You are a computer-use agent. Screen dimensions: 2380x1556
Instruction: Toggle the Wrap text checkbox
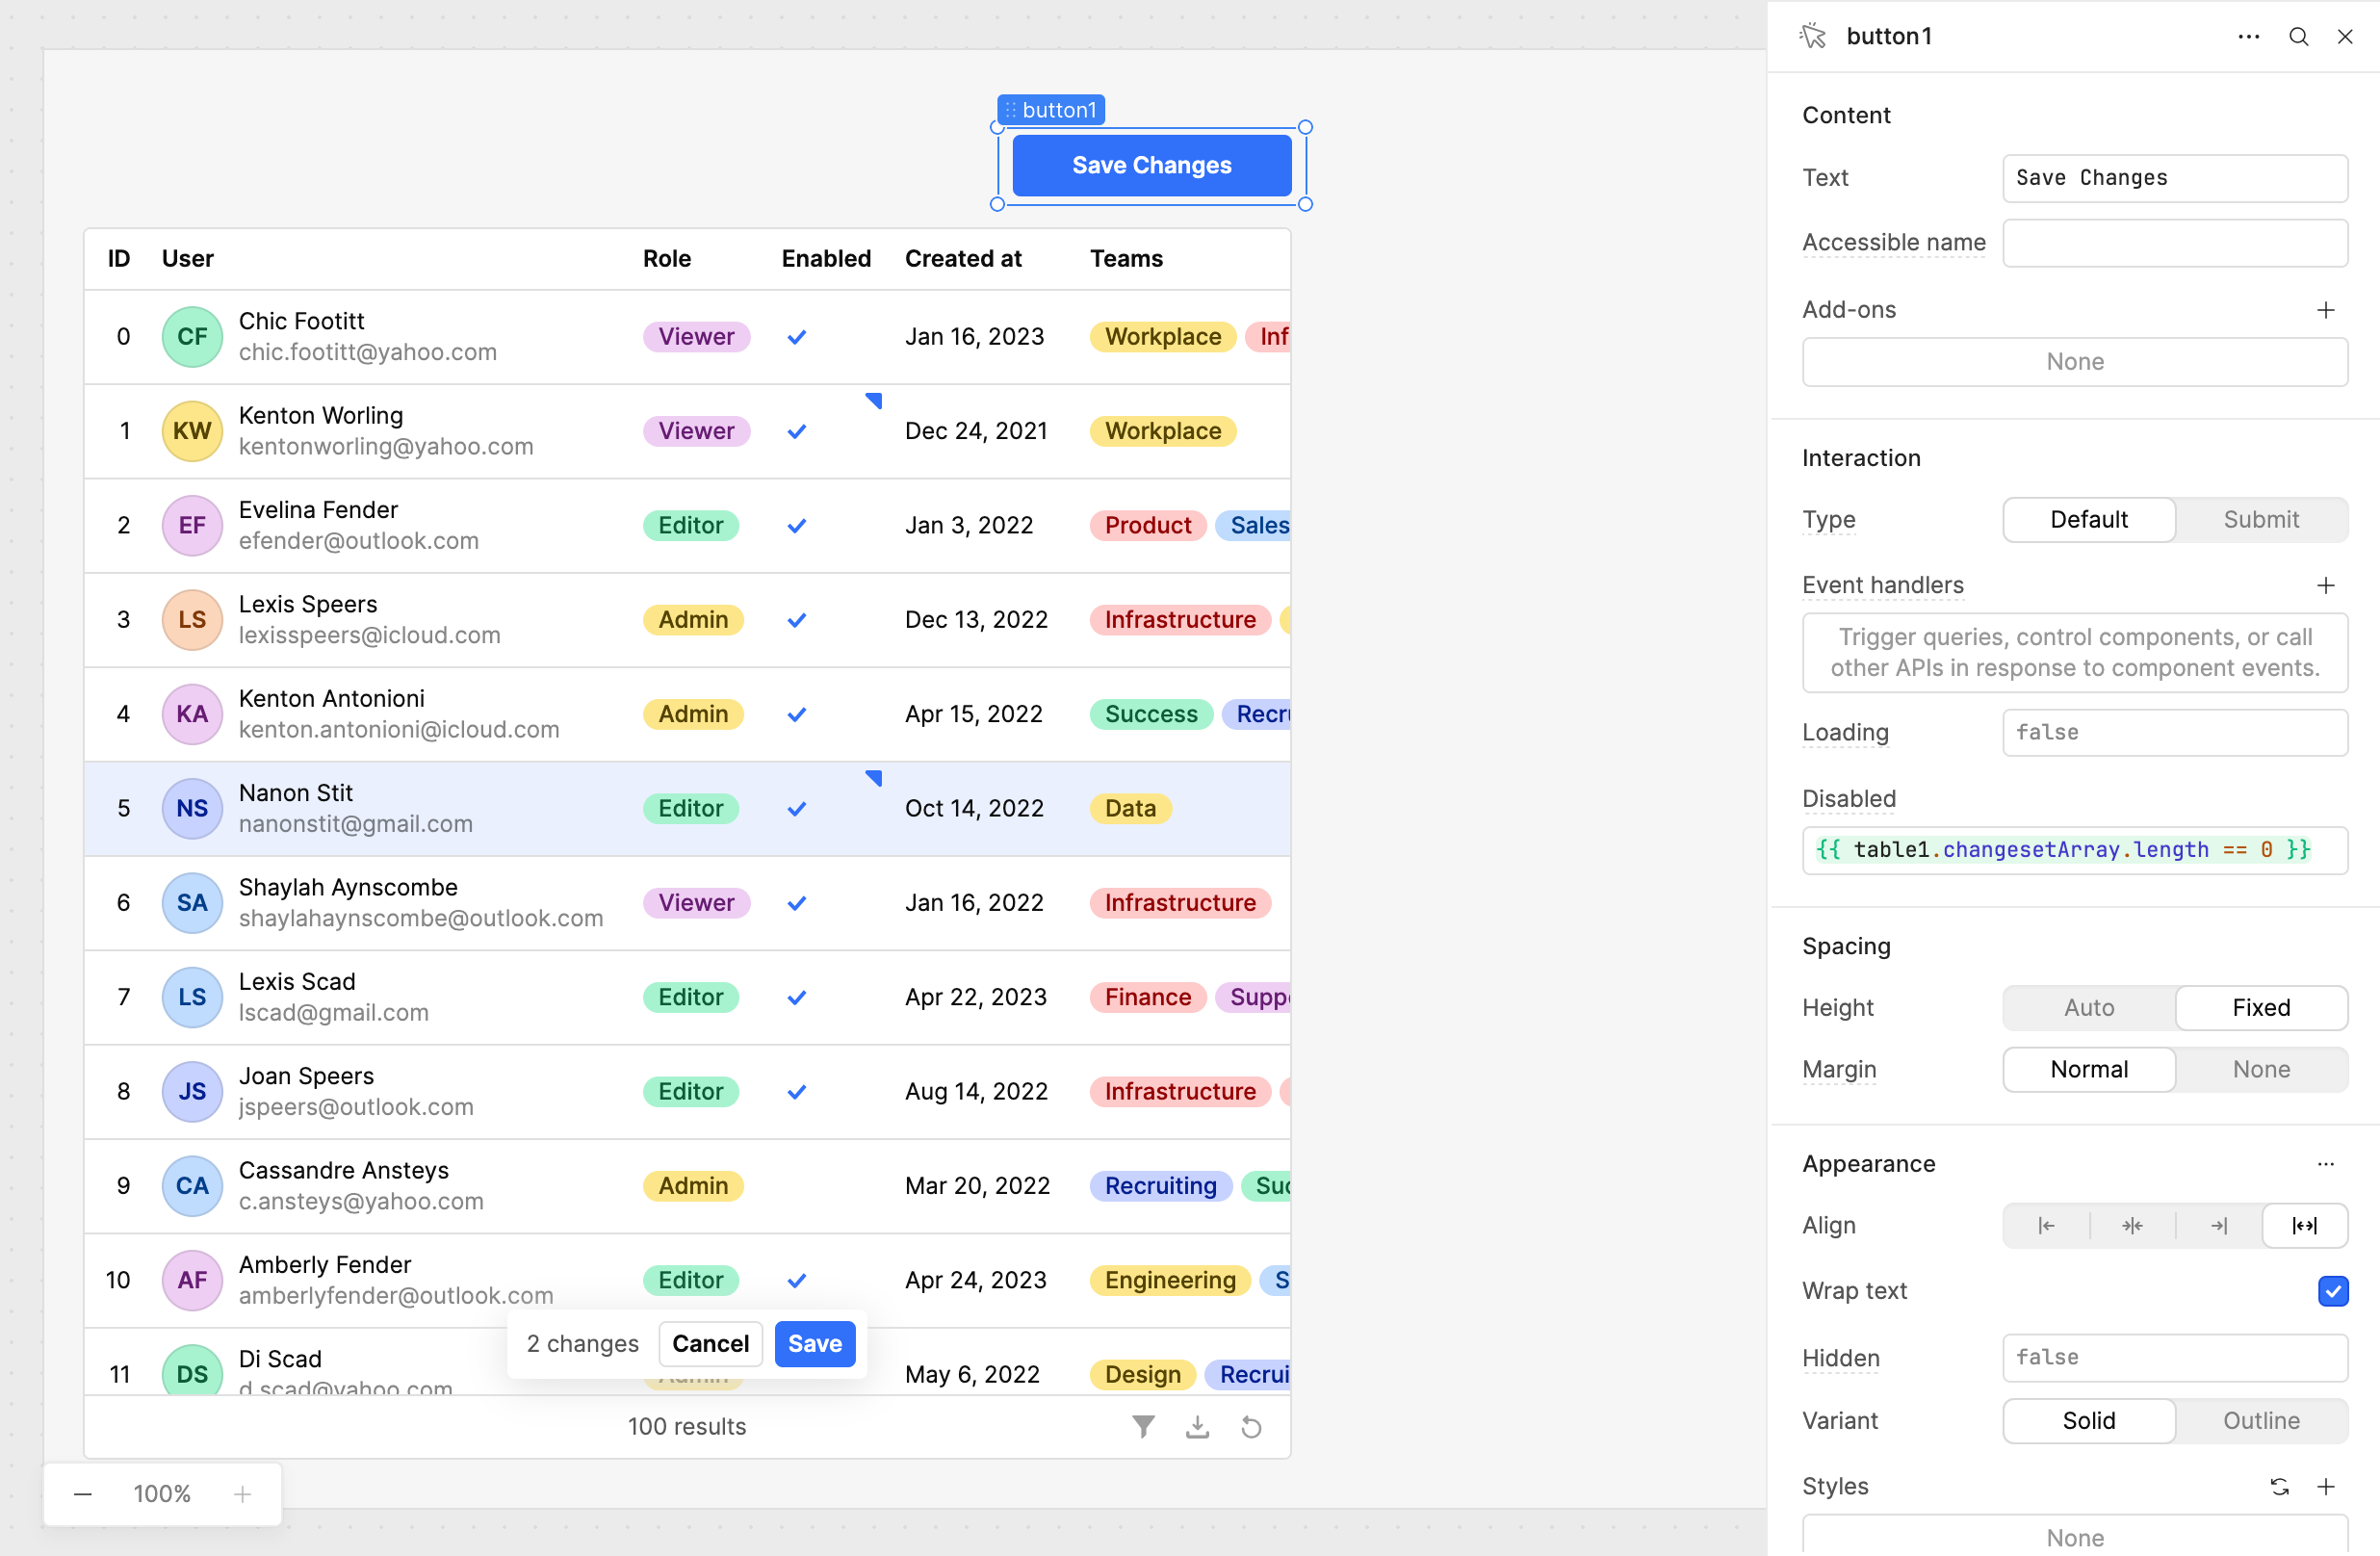tap(2332, 1290)
